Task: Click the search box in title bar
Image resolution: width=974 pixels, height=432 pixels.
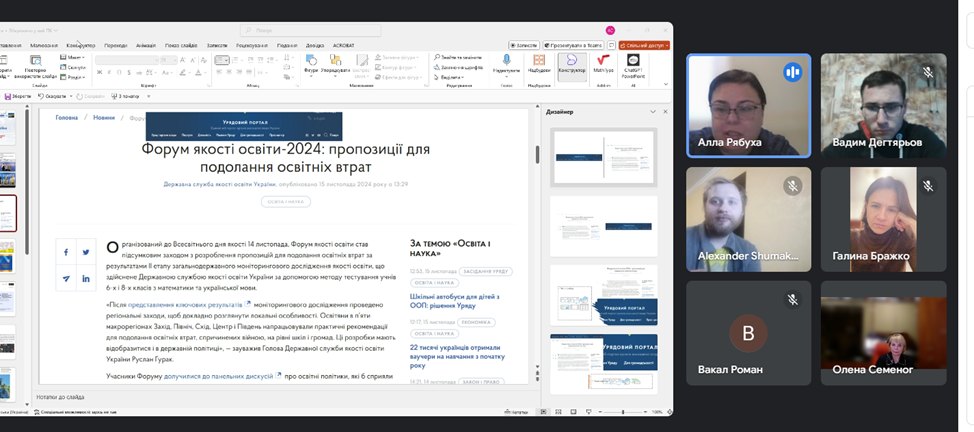Action: (310, 30)
